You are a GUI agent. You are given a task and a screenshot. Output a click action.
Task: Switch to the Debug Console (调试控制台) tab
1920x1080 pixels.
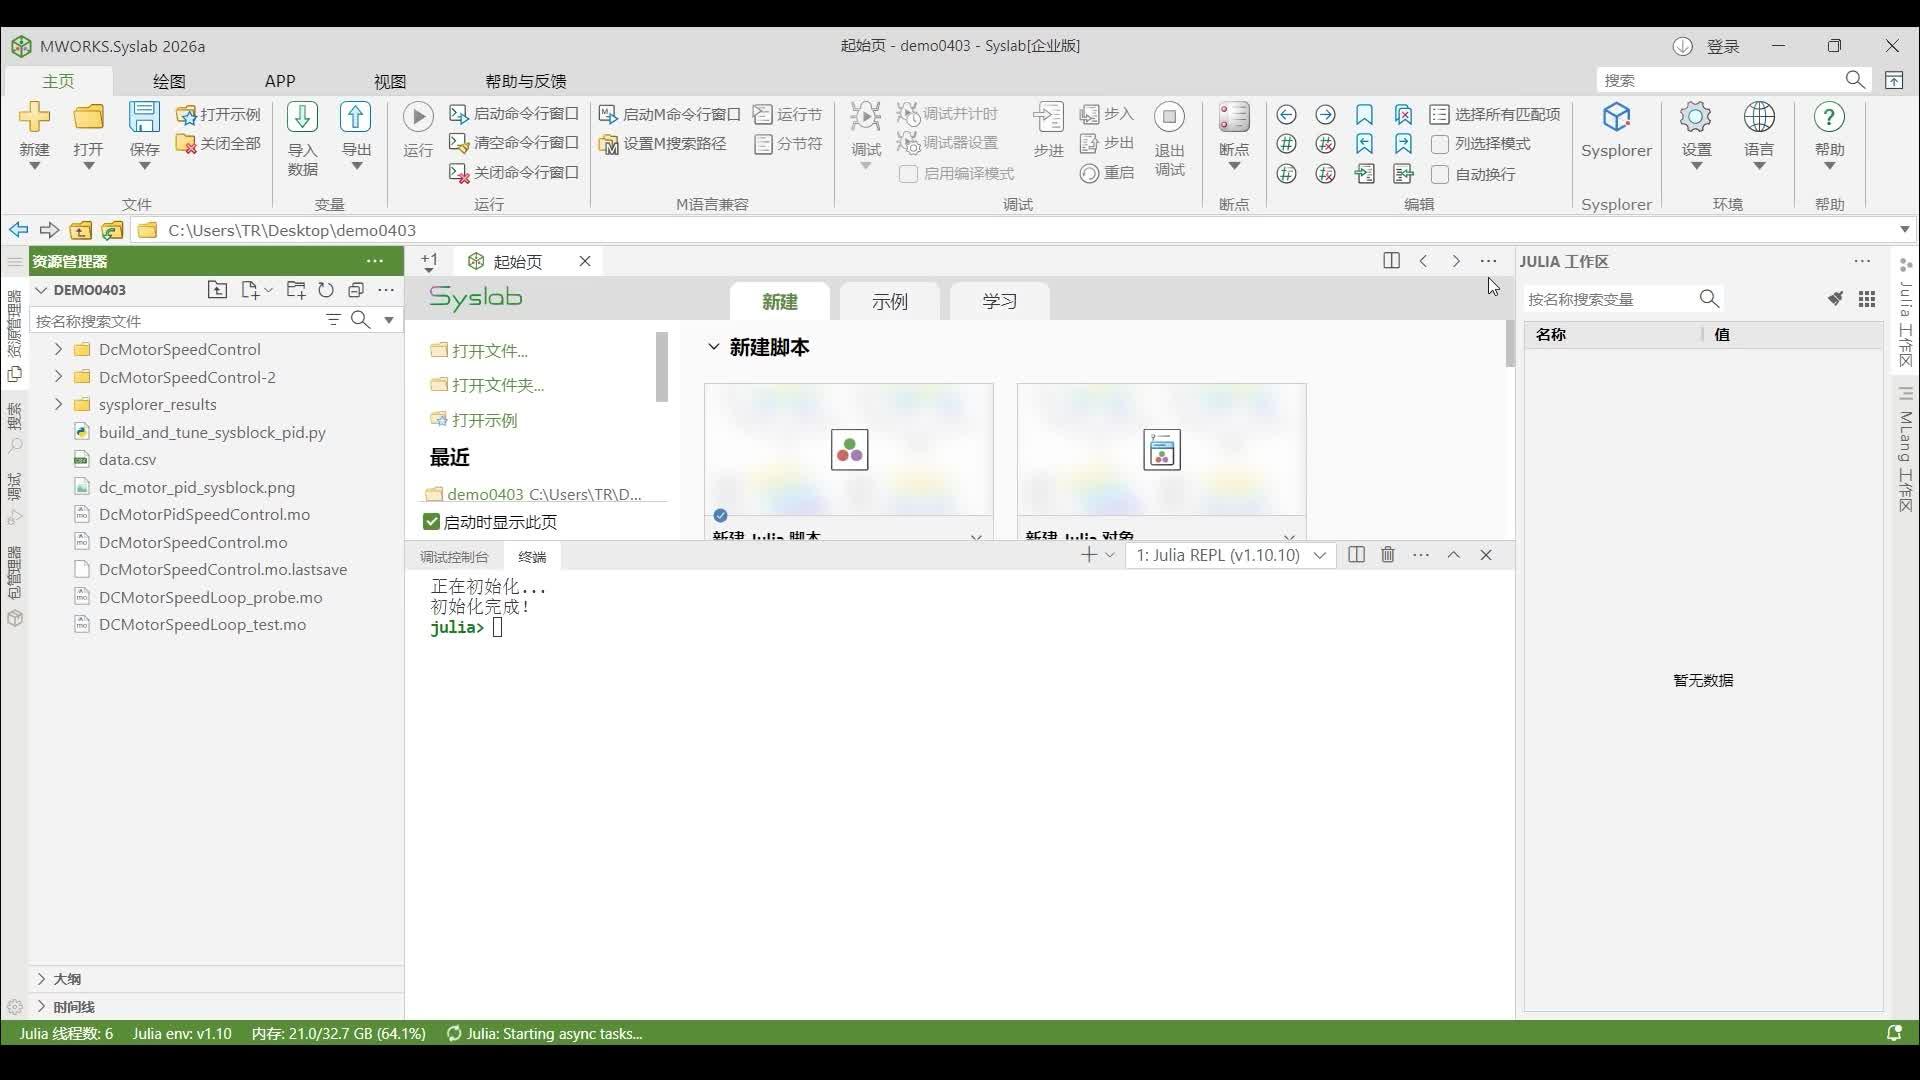pyautogui.click(x=454, y=557)
